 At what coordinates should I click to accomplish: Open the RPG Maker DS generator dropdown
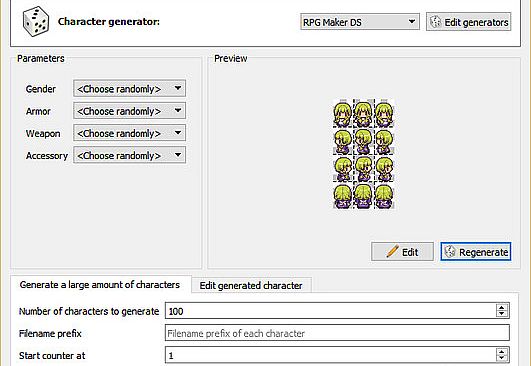pos(360,22)
